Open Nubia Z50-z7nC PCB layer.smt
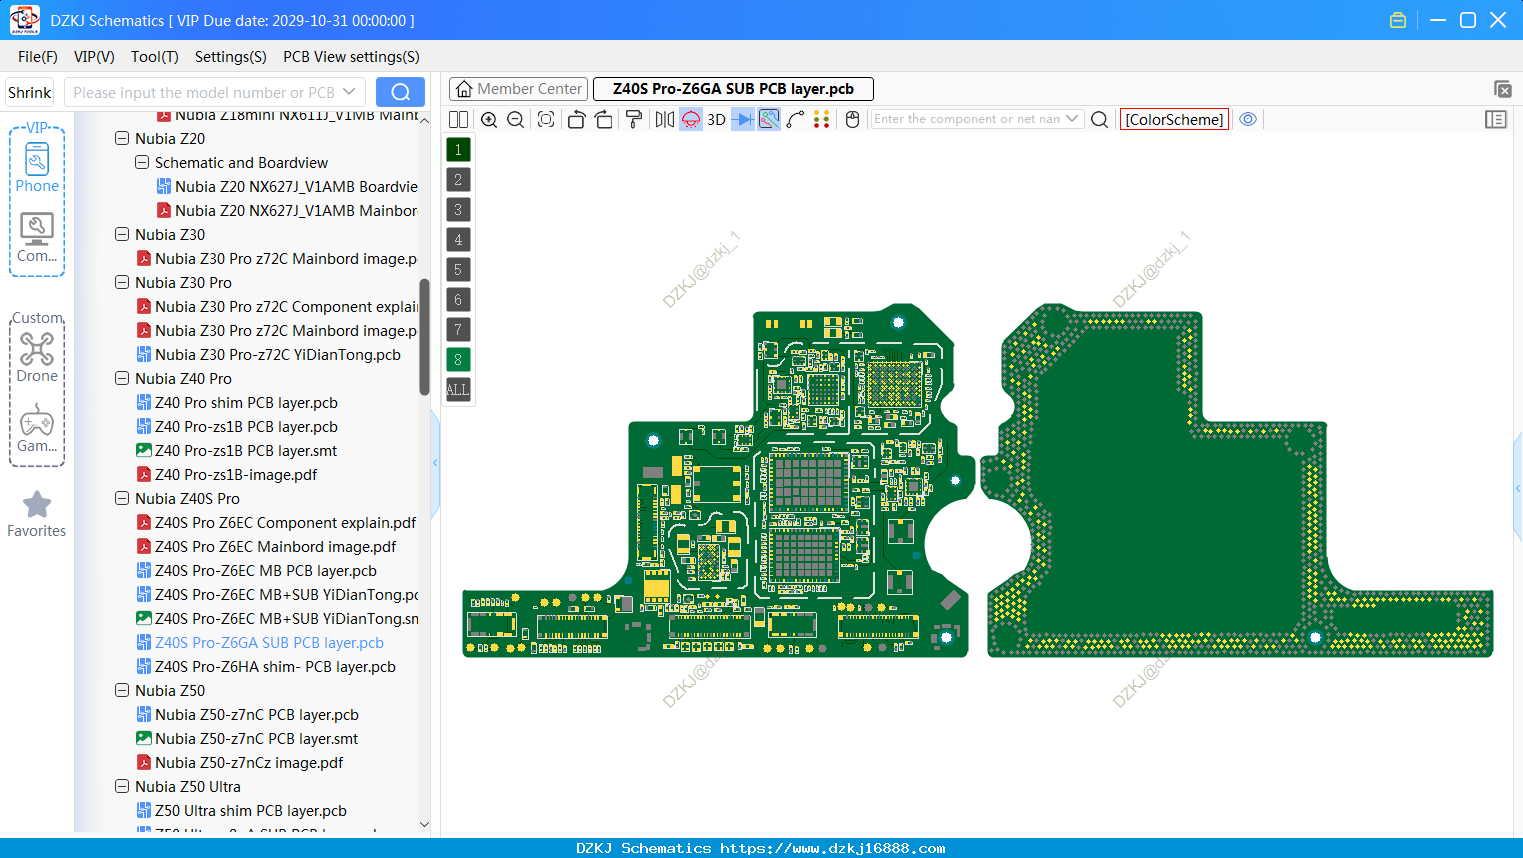1523x858 pixels. pyautogui.click(x=256, y=738)
